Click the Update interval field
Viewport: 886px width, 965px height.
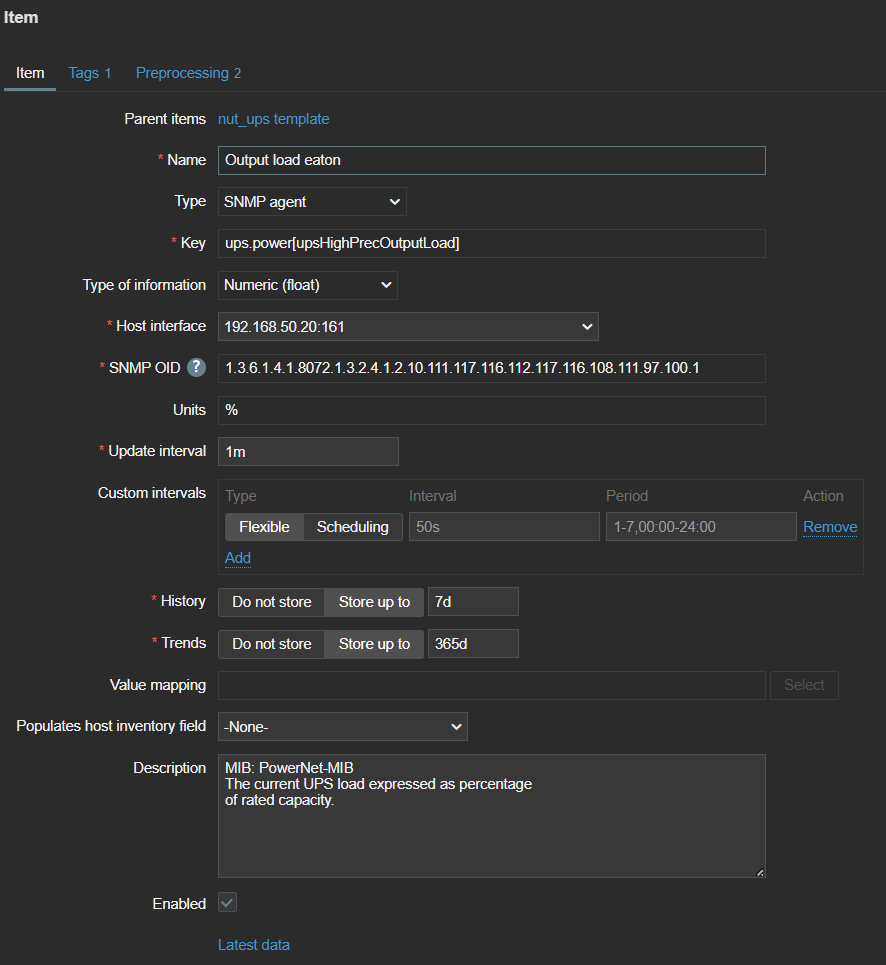[308, 452]
